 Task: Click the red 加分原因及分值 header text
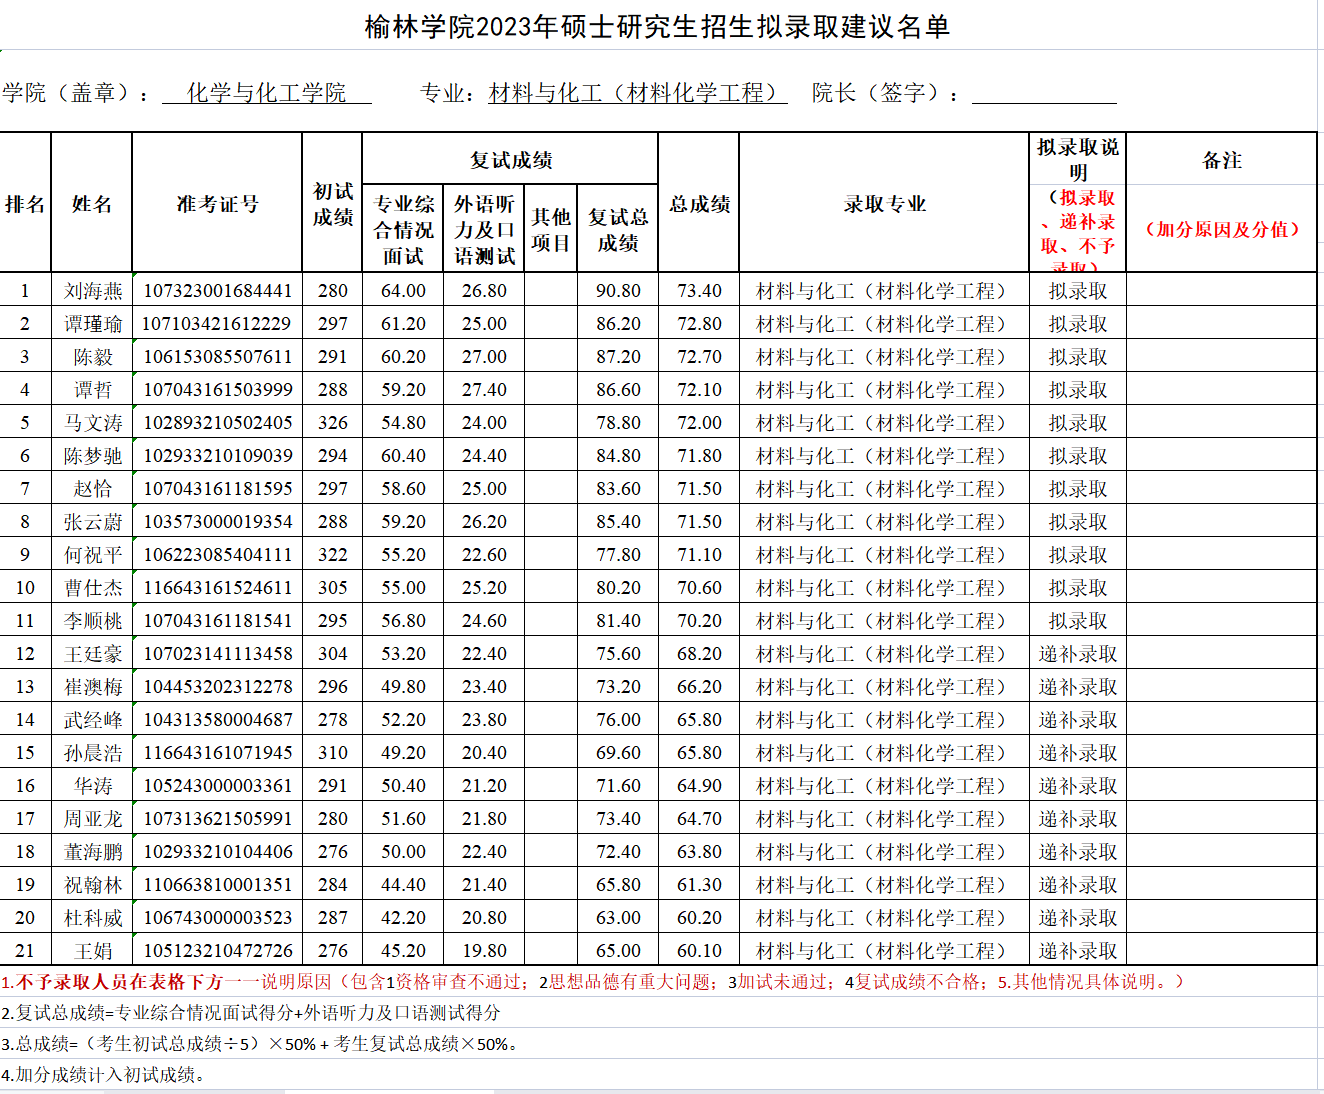(1221, 229)
